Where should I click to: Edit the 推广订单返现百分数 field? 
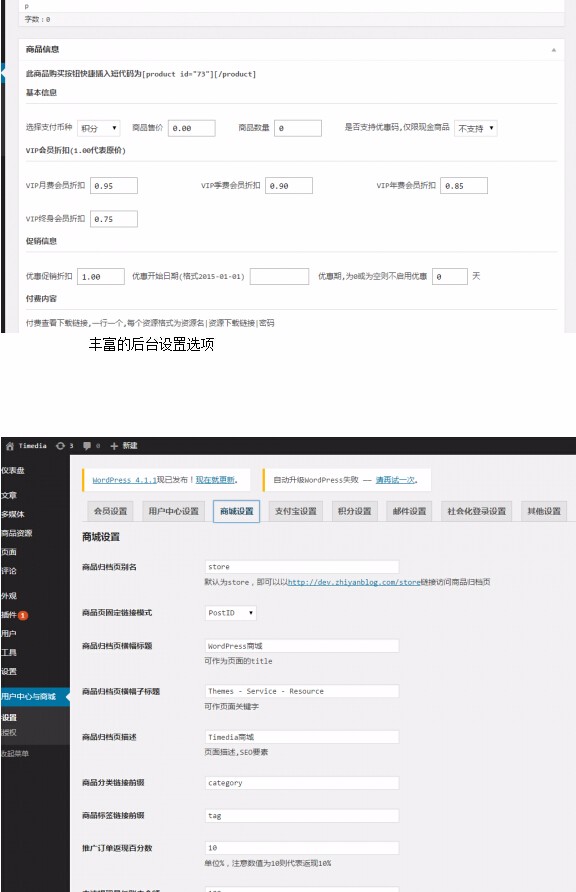tap(302, 848)
